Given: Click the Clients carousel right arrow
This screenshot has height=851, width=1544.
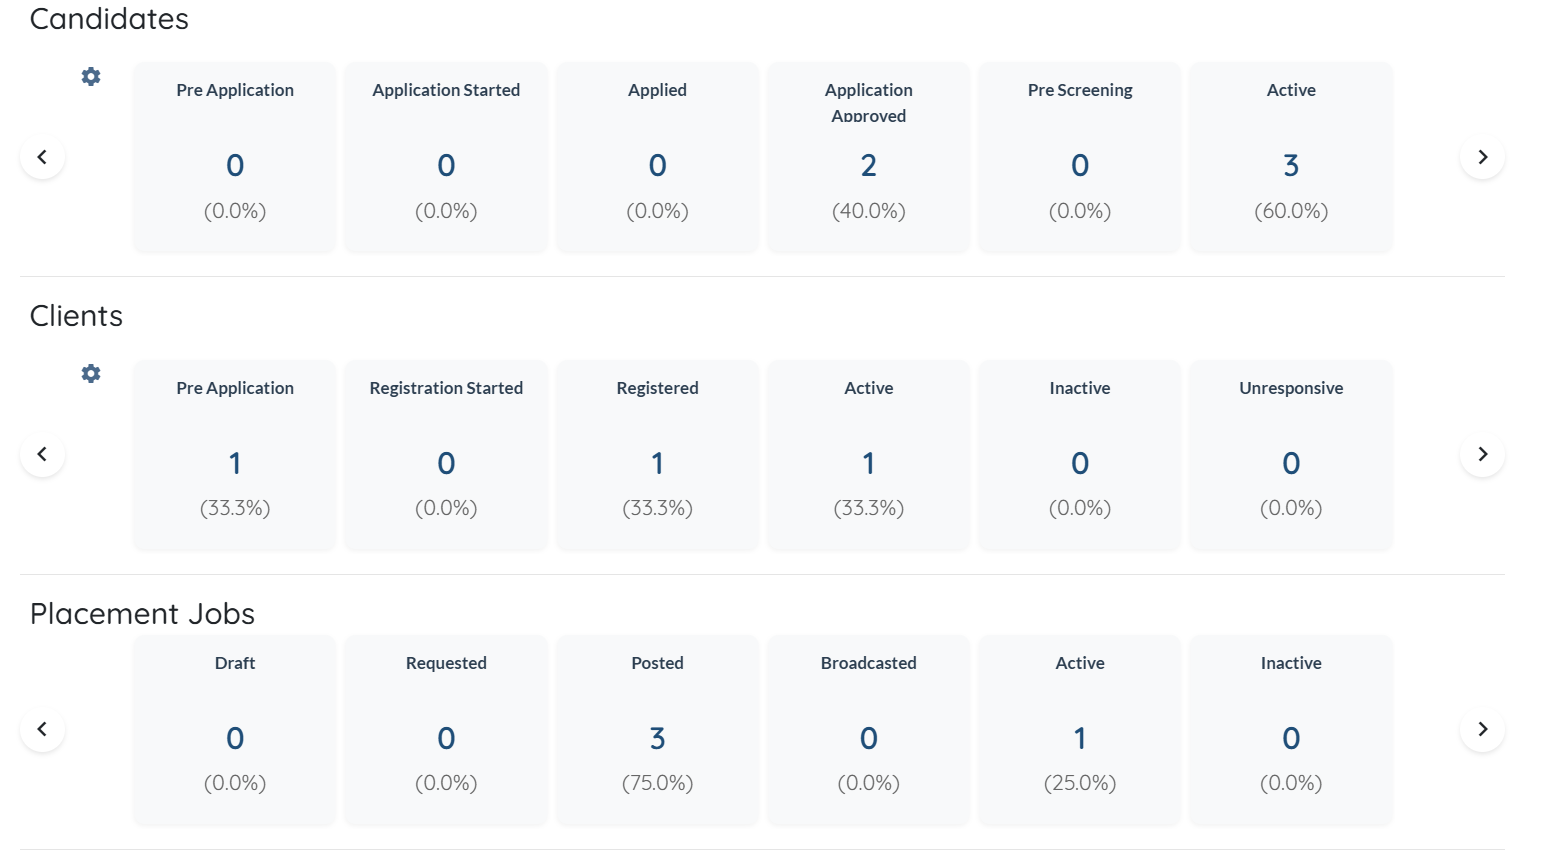Looking at the screenshot, I should (x=1482, y=454).
